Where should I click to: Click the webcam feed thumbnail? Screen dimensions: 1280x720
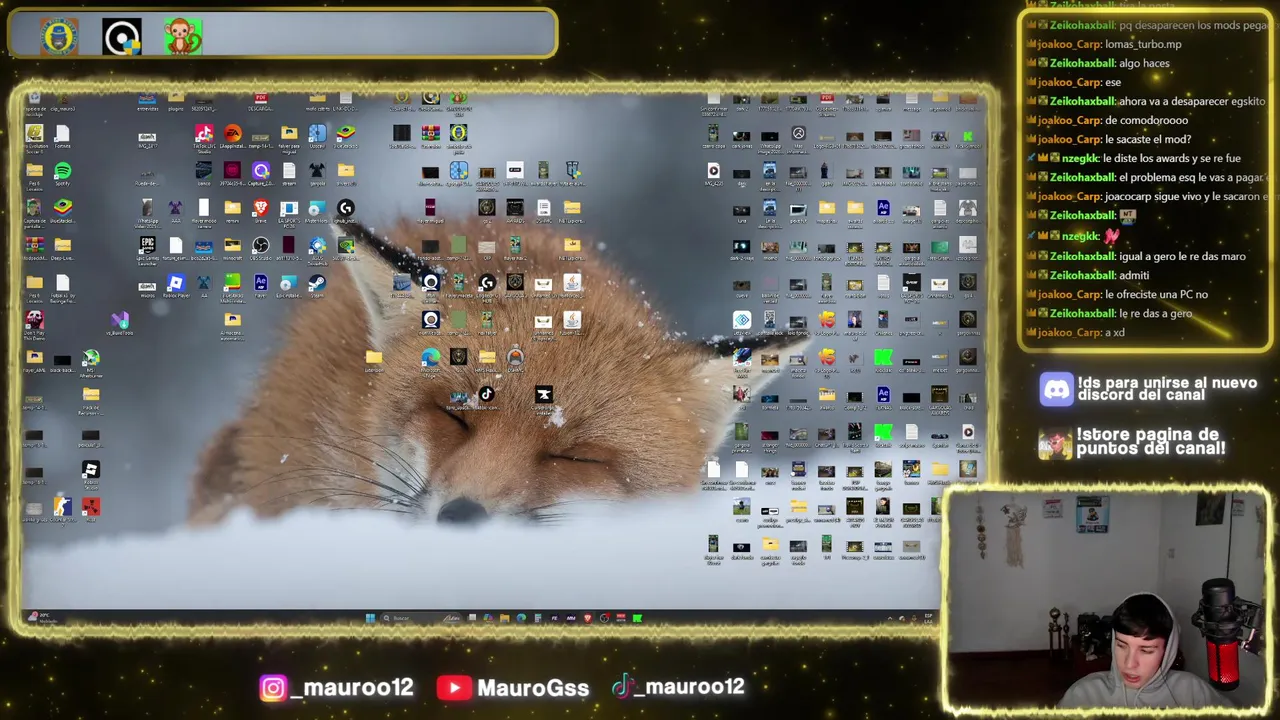1106,600
